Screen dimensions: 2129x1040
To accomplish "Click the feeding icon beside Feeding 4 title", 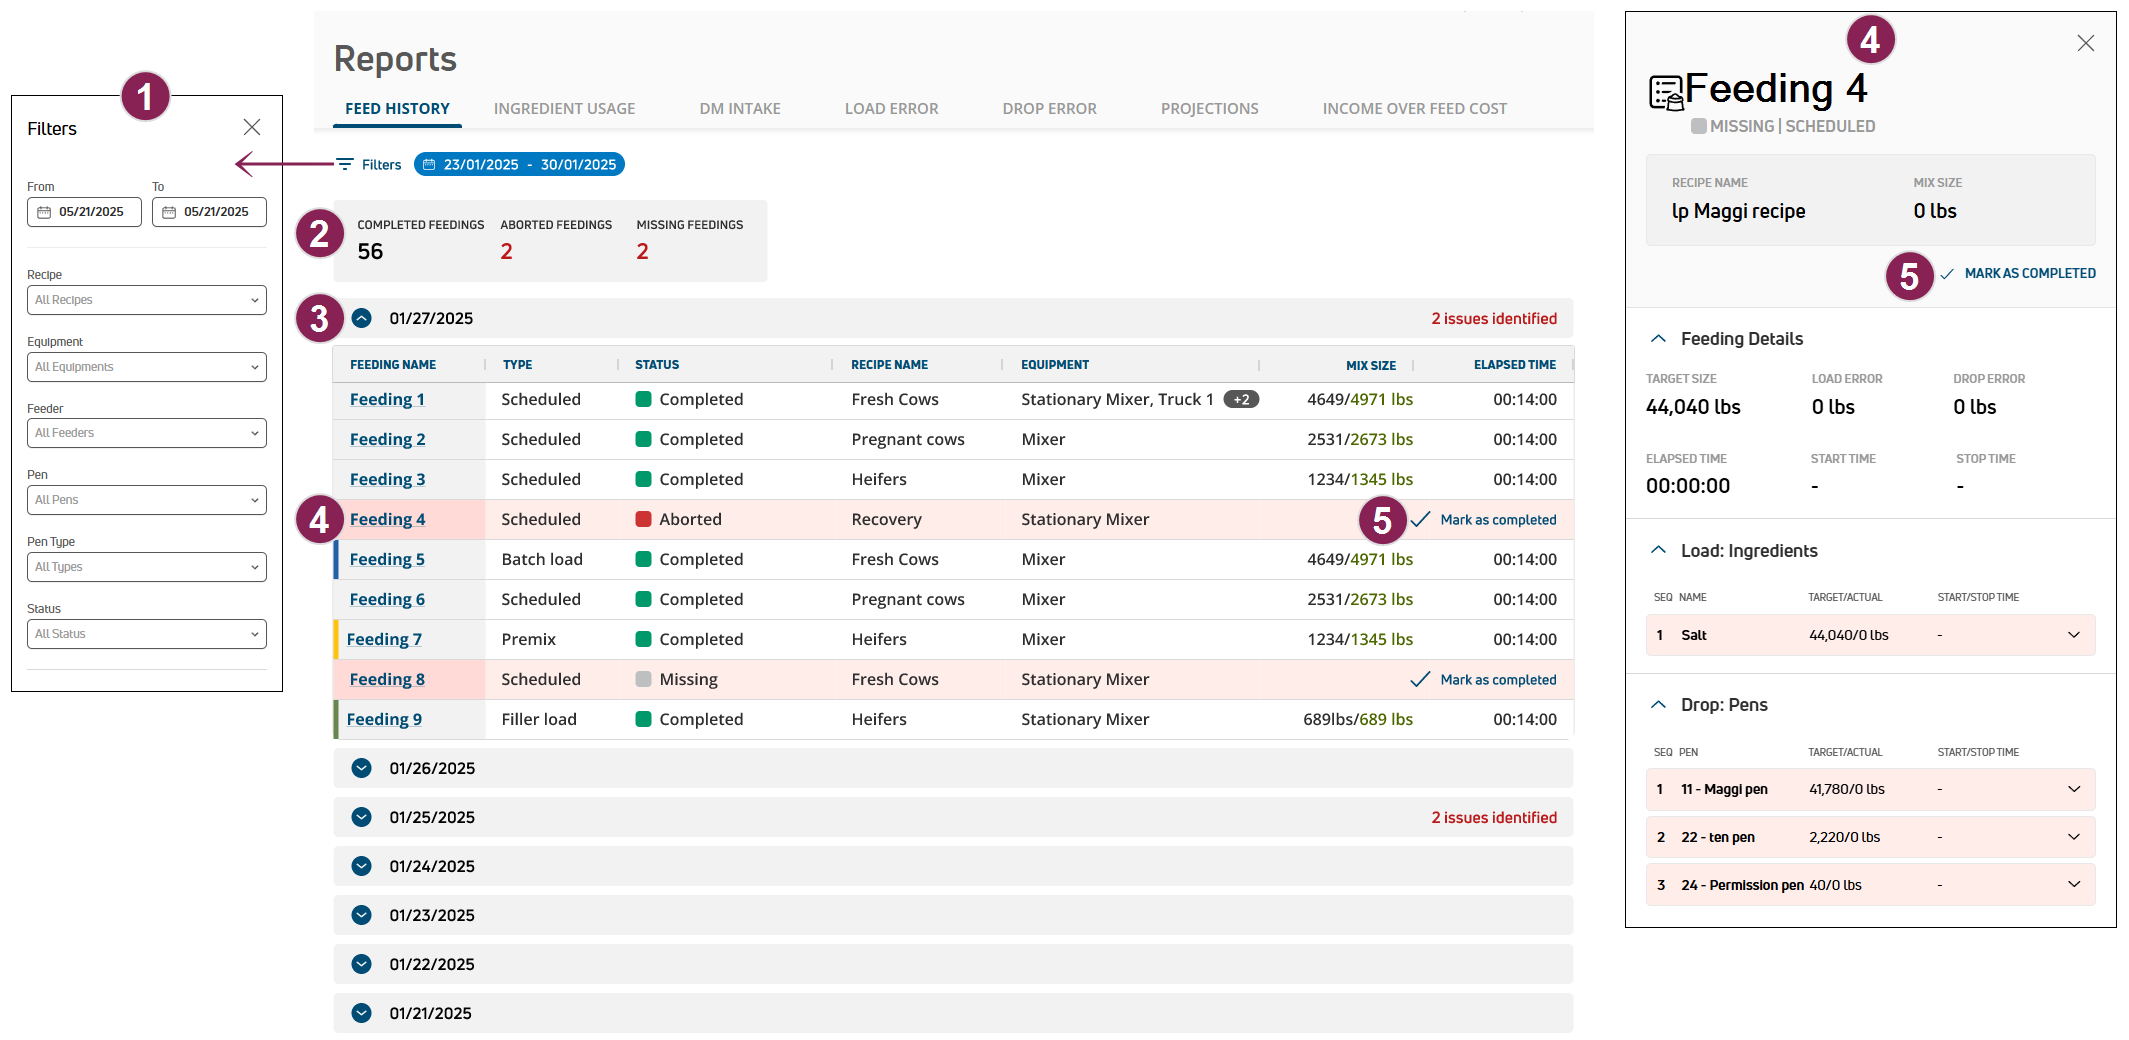I will (1666, 93).
